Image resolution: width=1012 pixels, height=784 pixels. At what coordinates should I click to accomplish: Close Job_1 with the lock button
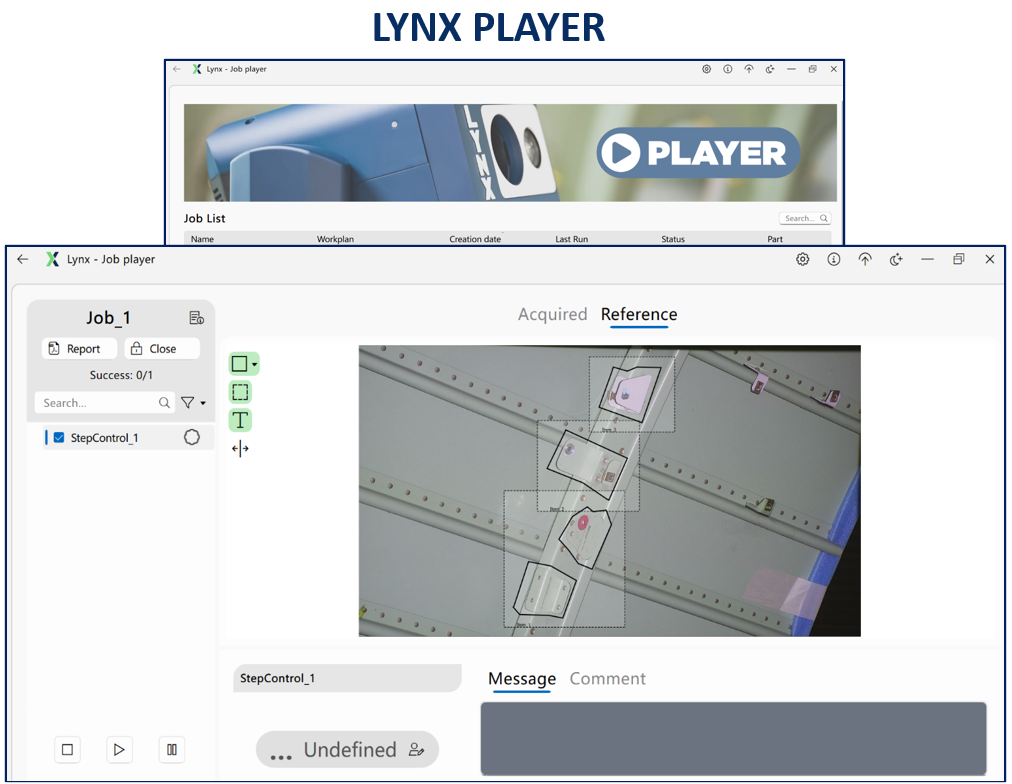162,348
